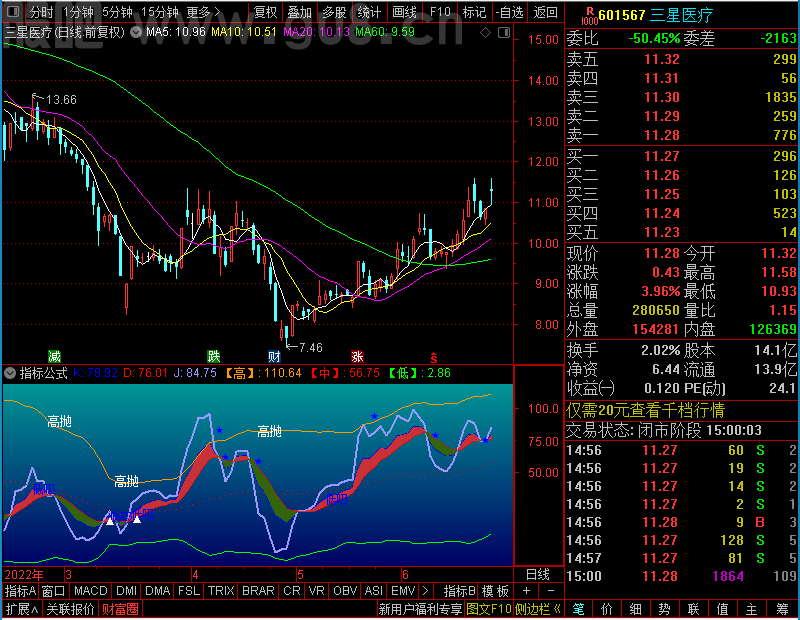Click minus to zoom out chart
This screenshot has width=800, height=620.
coord(551,591)
